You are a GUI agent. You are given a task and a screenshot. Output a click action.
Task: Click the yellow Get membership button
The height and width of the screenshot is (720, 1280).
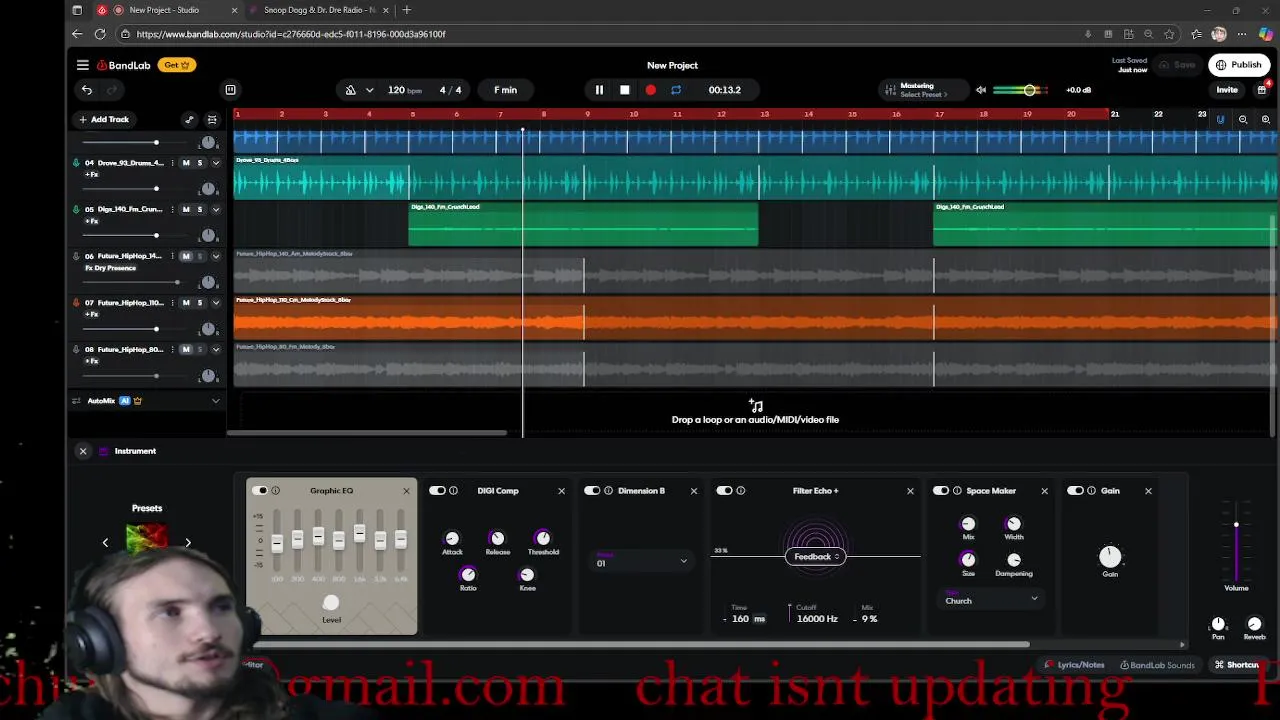pos(177,65)
